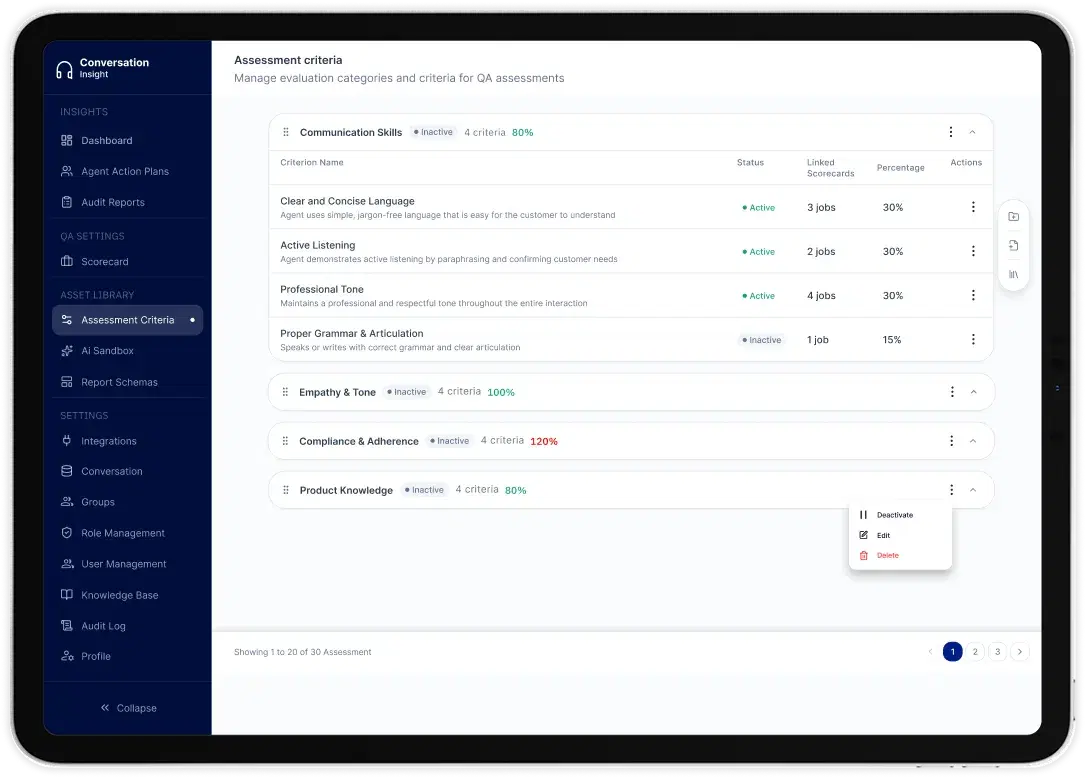Click "15%" in Proper Grammar row
The image size is (1086, 778).
tap(892, 339)
